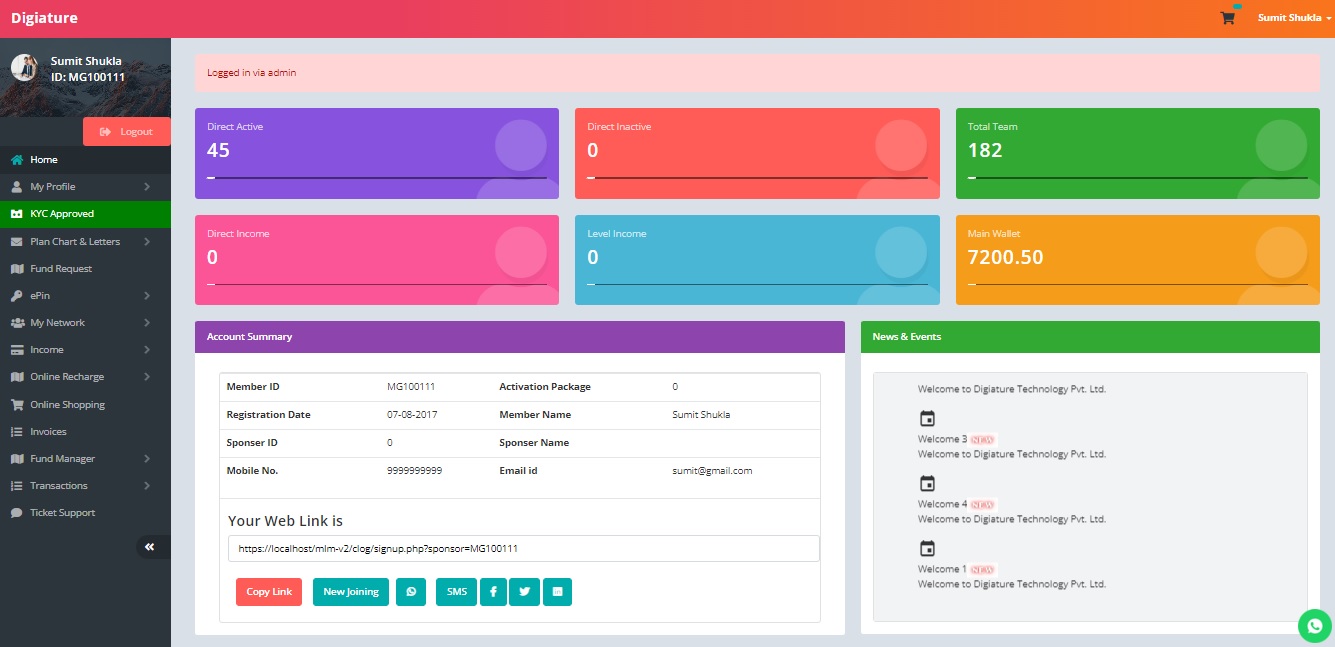1335x647 pixels.
Task: Expand the My Profile submenu arrow
Action: click(146, 187)
